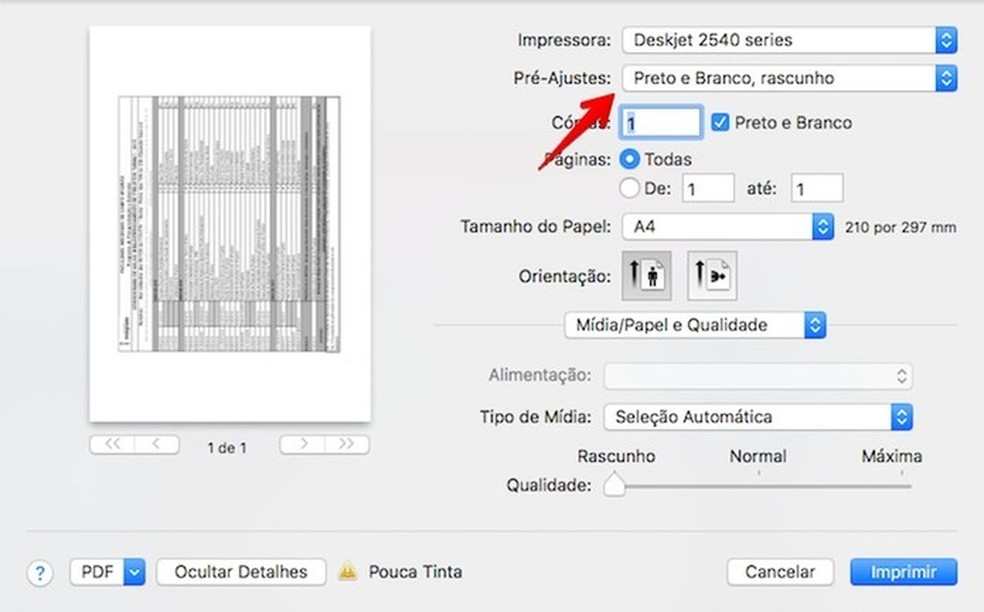
Task: Open the Impressora dropdown
Action: point(789,40)
